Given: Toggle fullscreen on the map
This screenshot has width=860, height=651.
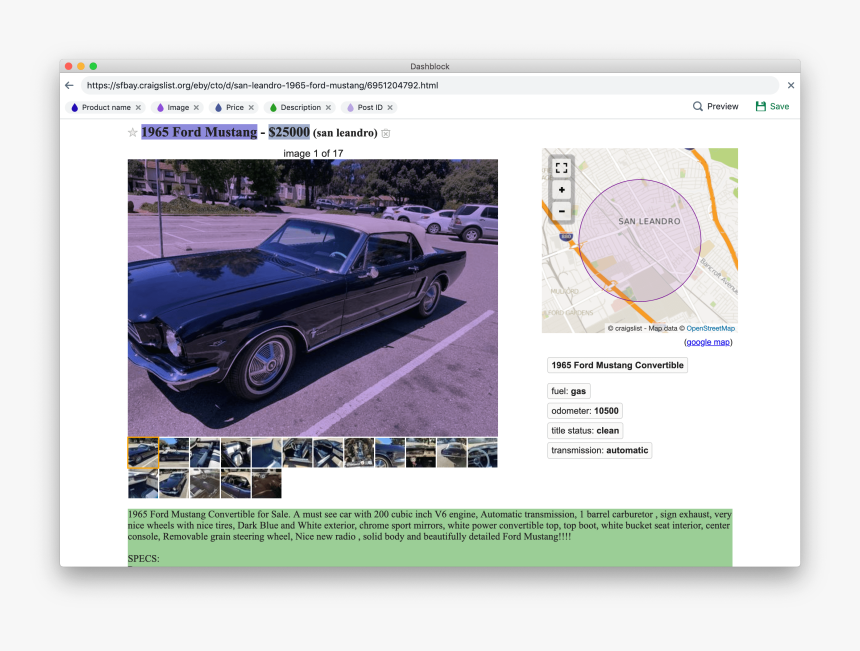Looking at the screenshot, I should [x=562, y=168].
